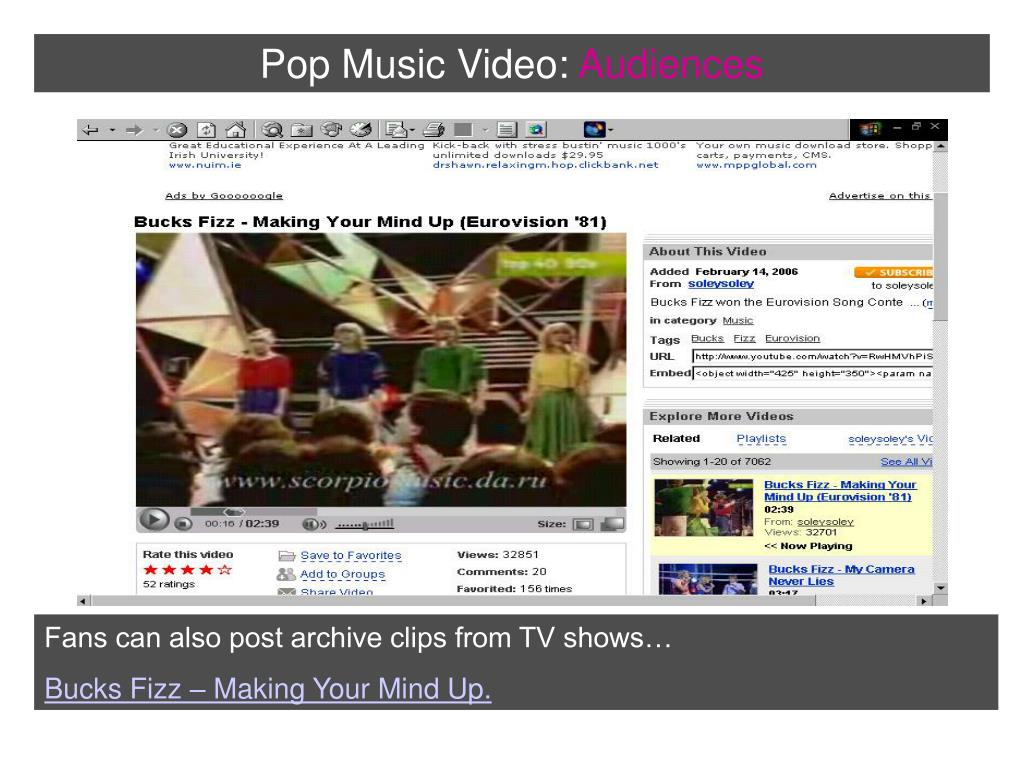
Task: Click the My Camera Never Lies thumbnail
Action: (708, 579)
